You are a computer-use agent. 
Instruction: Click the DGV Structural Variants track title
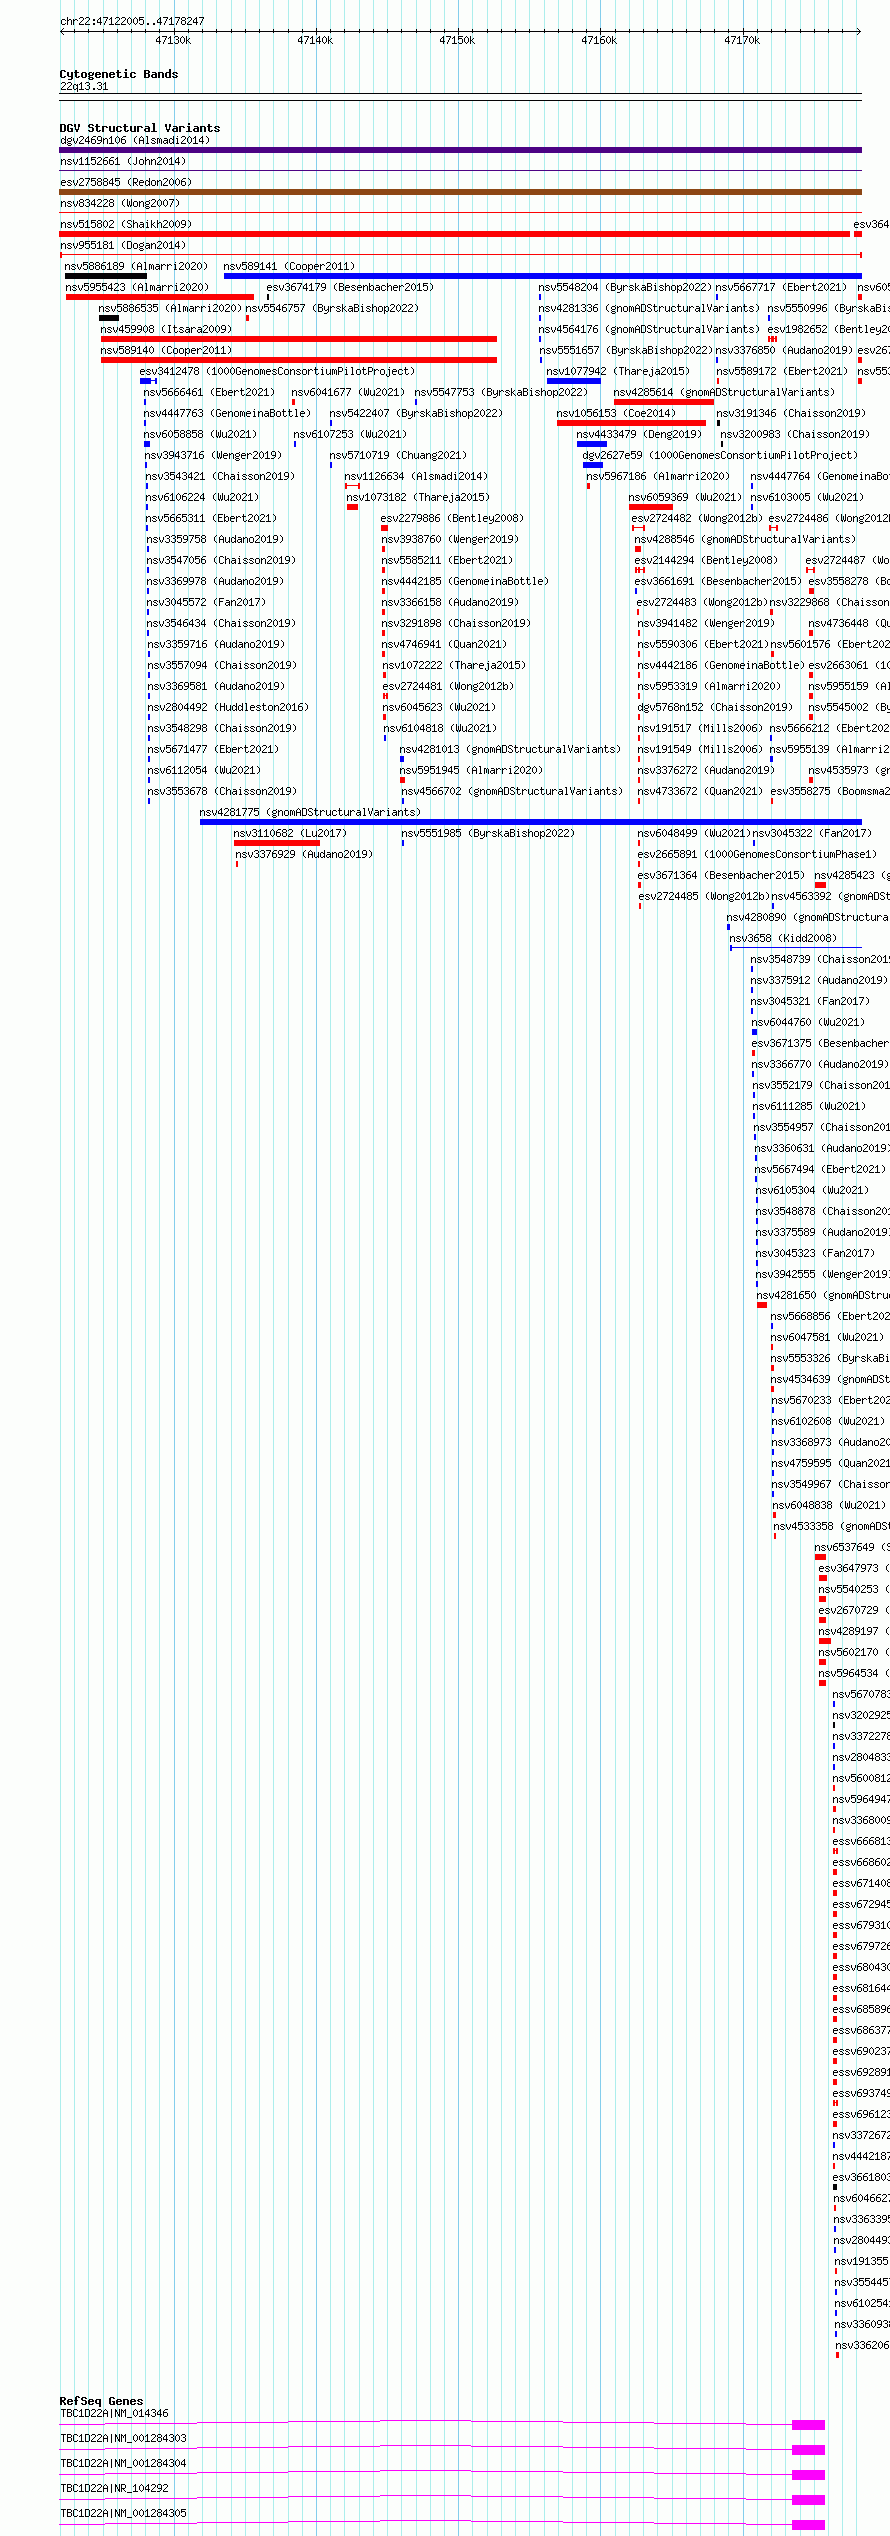pos(140,128)
